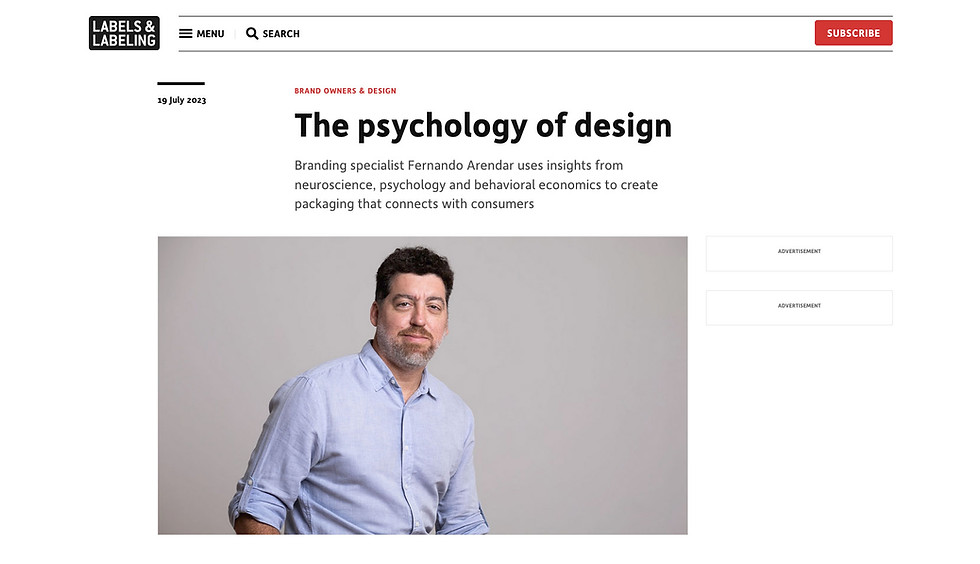Click the black bar above the date

[x=181, y=83]
